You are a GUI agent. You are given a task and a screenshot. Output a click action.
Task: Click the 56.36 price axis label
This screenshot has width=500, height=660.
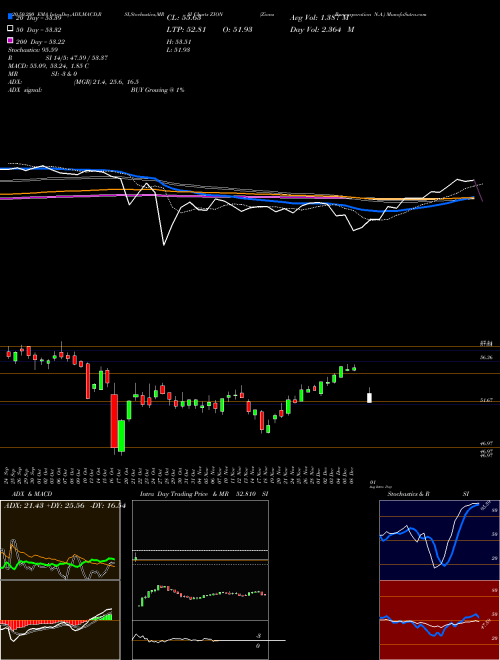click(x=486, y=357)
